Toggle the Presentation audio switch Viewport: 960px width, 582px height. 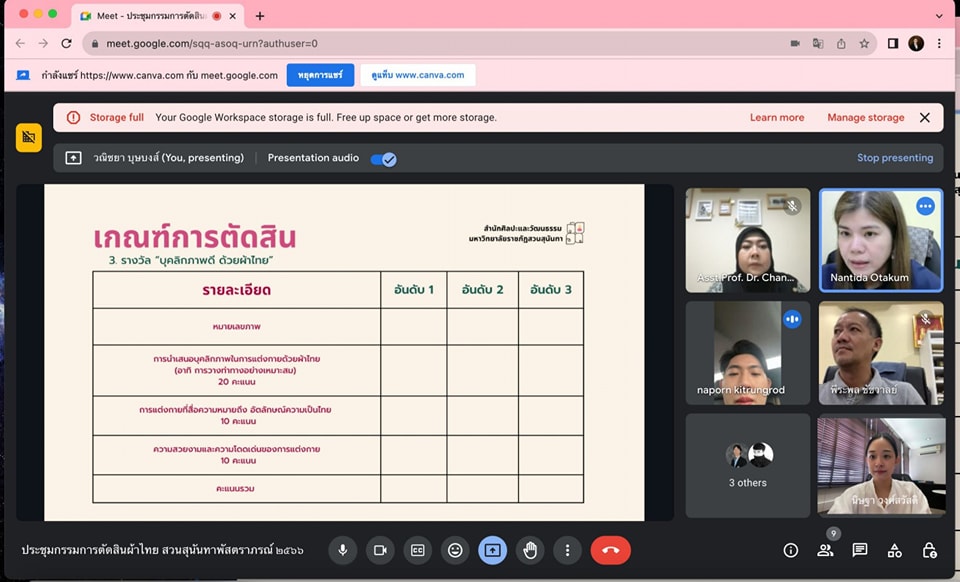[383, 158]
